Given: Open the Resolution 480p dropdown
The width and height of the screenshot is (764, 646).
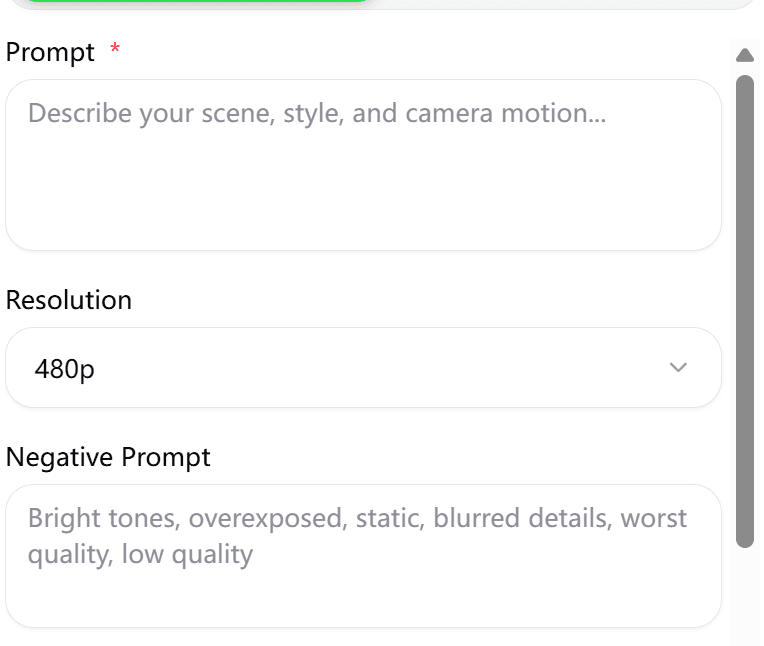Looking at the screenshot, I should click(363, 368).
